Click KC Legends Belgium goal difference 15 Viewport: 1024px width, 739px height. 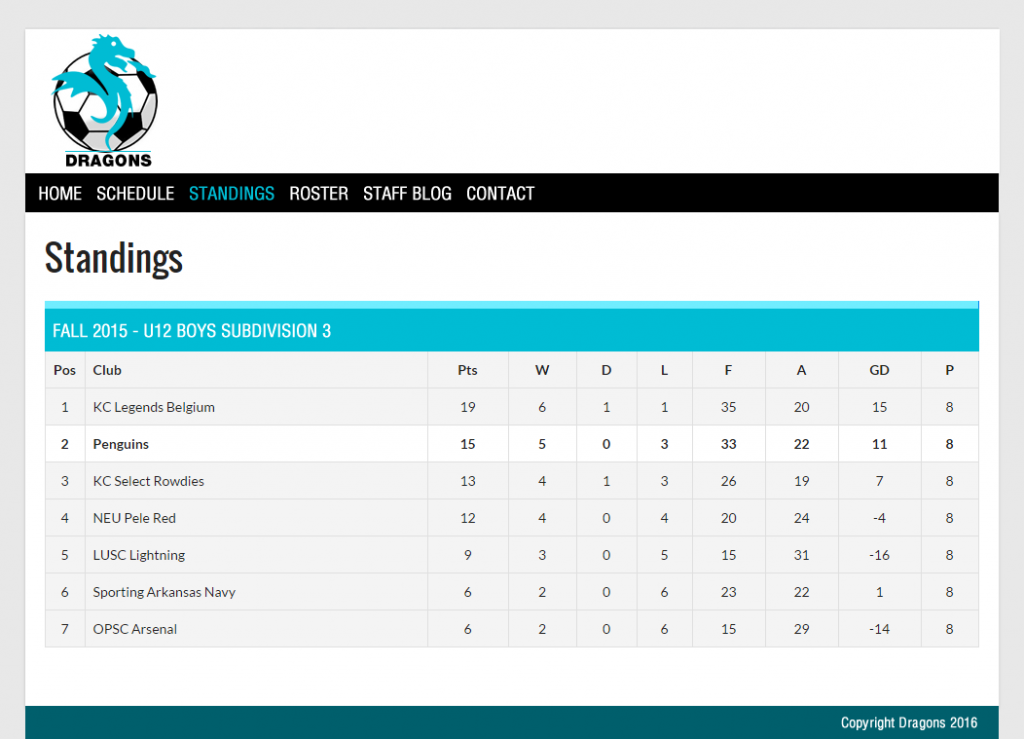[x=879, y=407]
